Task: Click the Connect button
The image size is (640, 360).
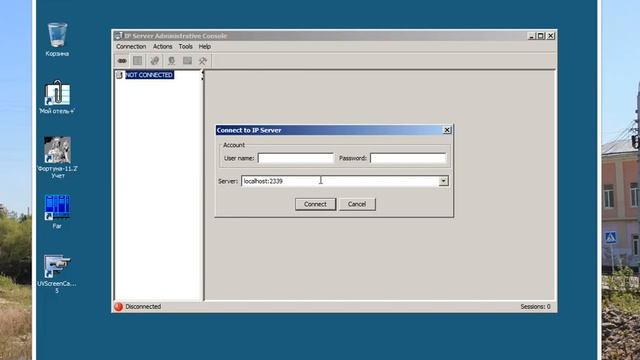Action: (315, 204)
